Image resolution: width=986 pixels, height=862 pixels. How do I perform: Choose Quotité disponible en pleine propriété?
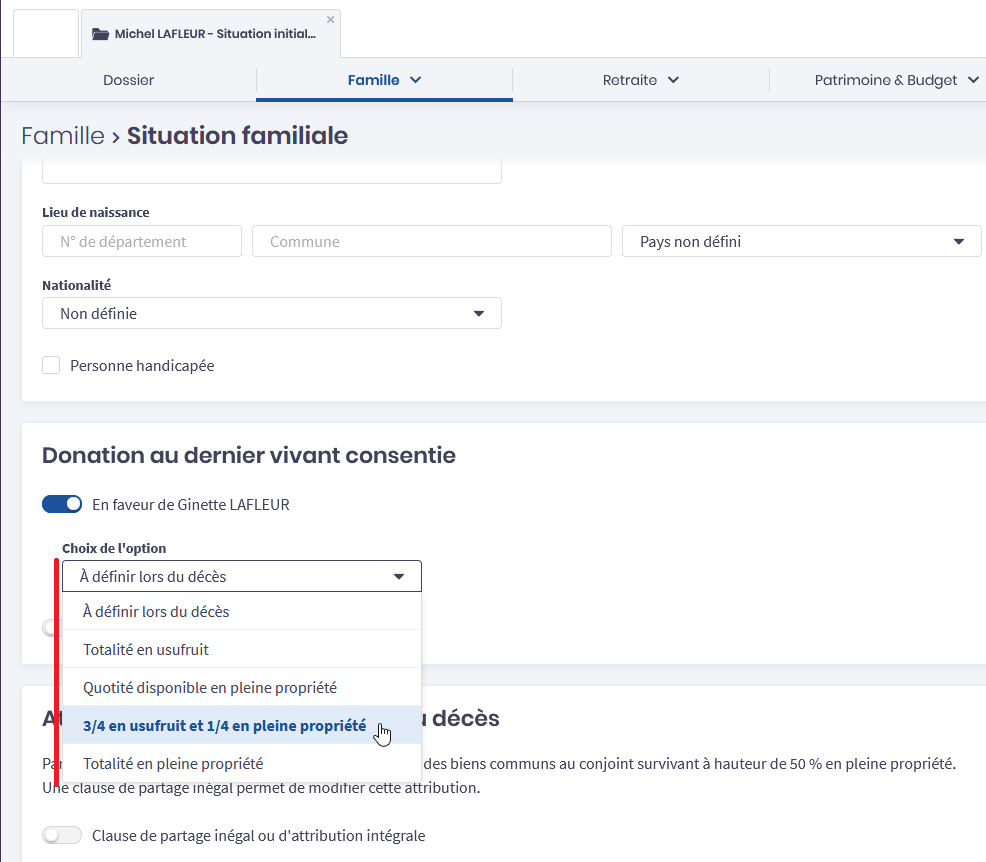[x=210, y=688]
